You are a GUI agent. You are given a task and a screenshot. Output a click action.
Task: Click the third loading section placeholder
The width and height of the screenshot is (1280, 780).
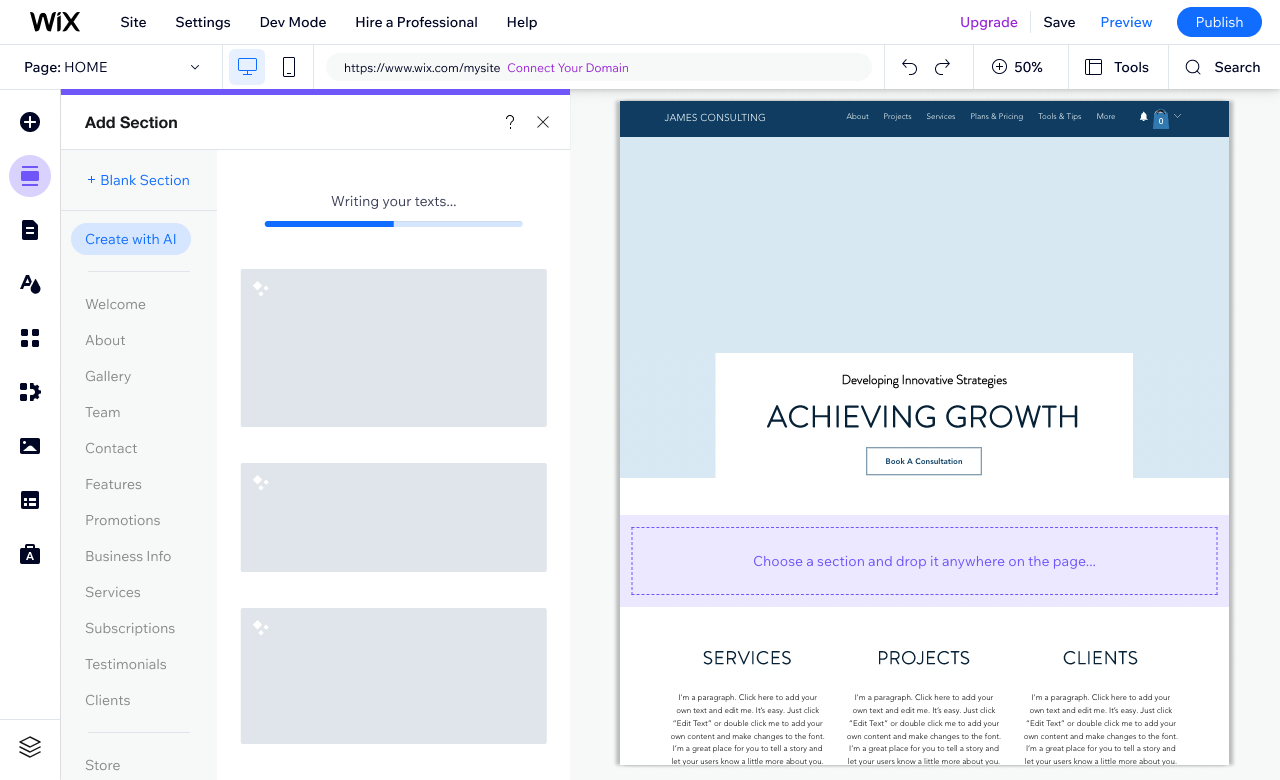click(394, 676)
